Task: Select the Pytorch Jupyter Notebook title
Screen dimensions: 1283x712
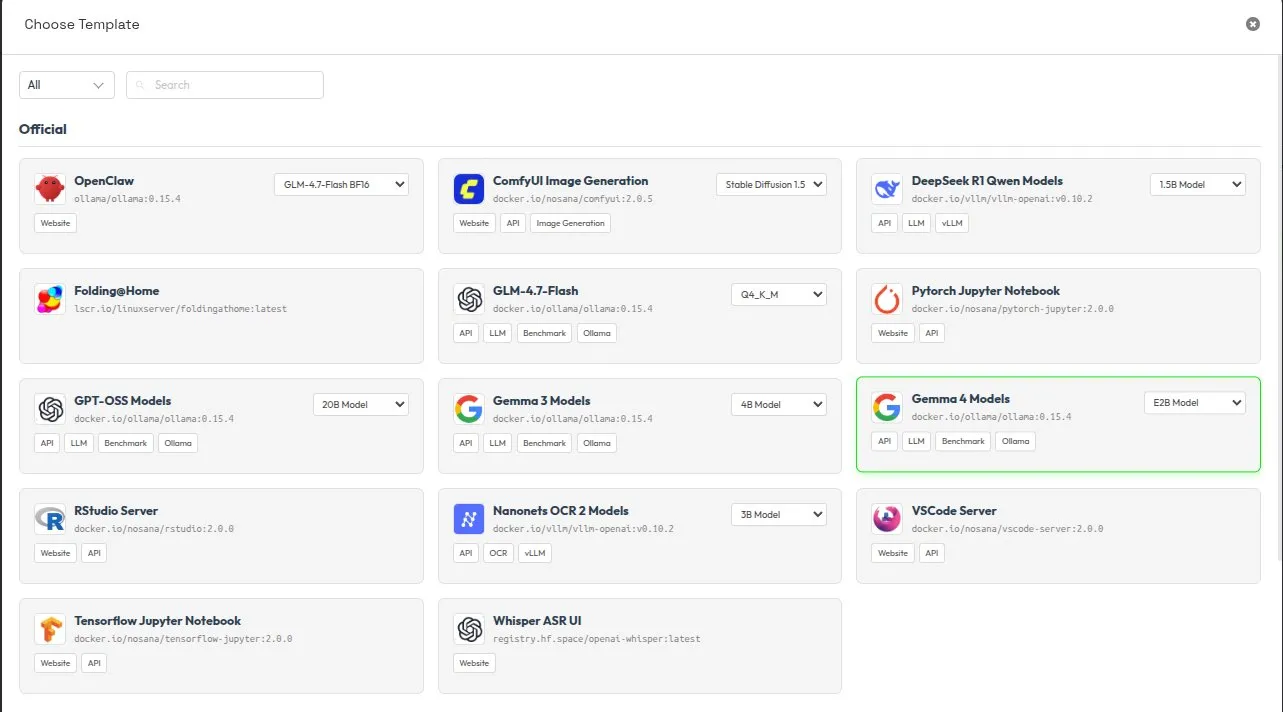Action: 986,291
